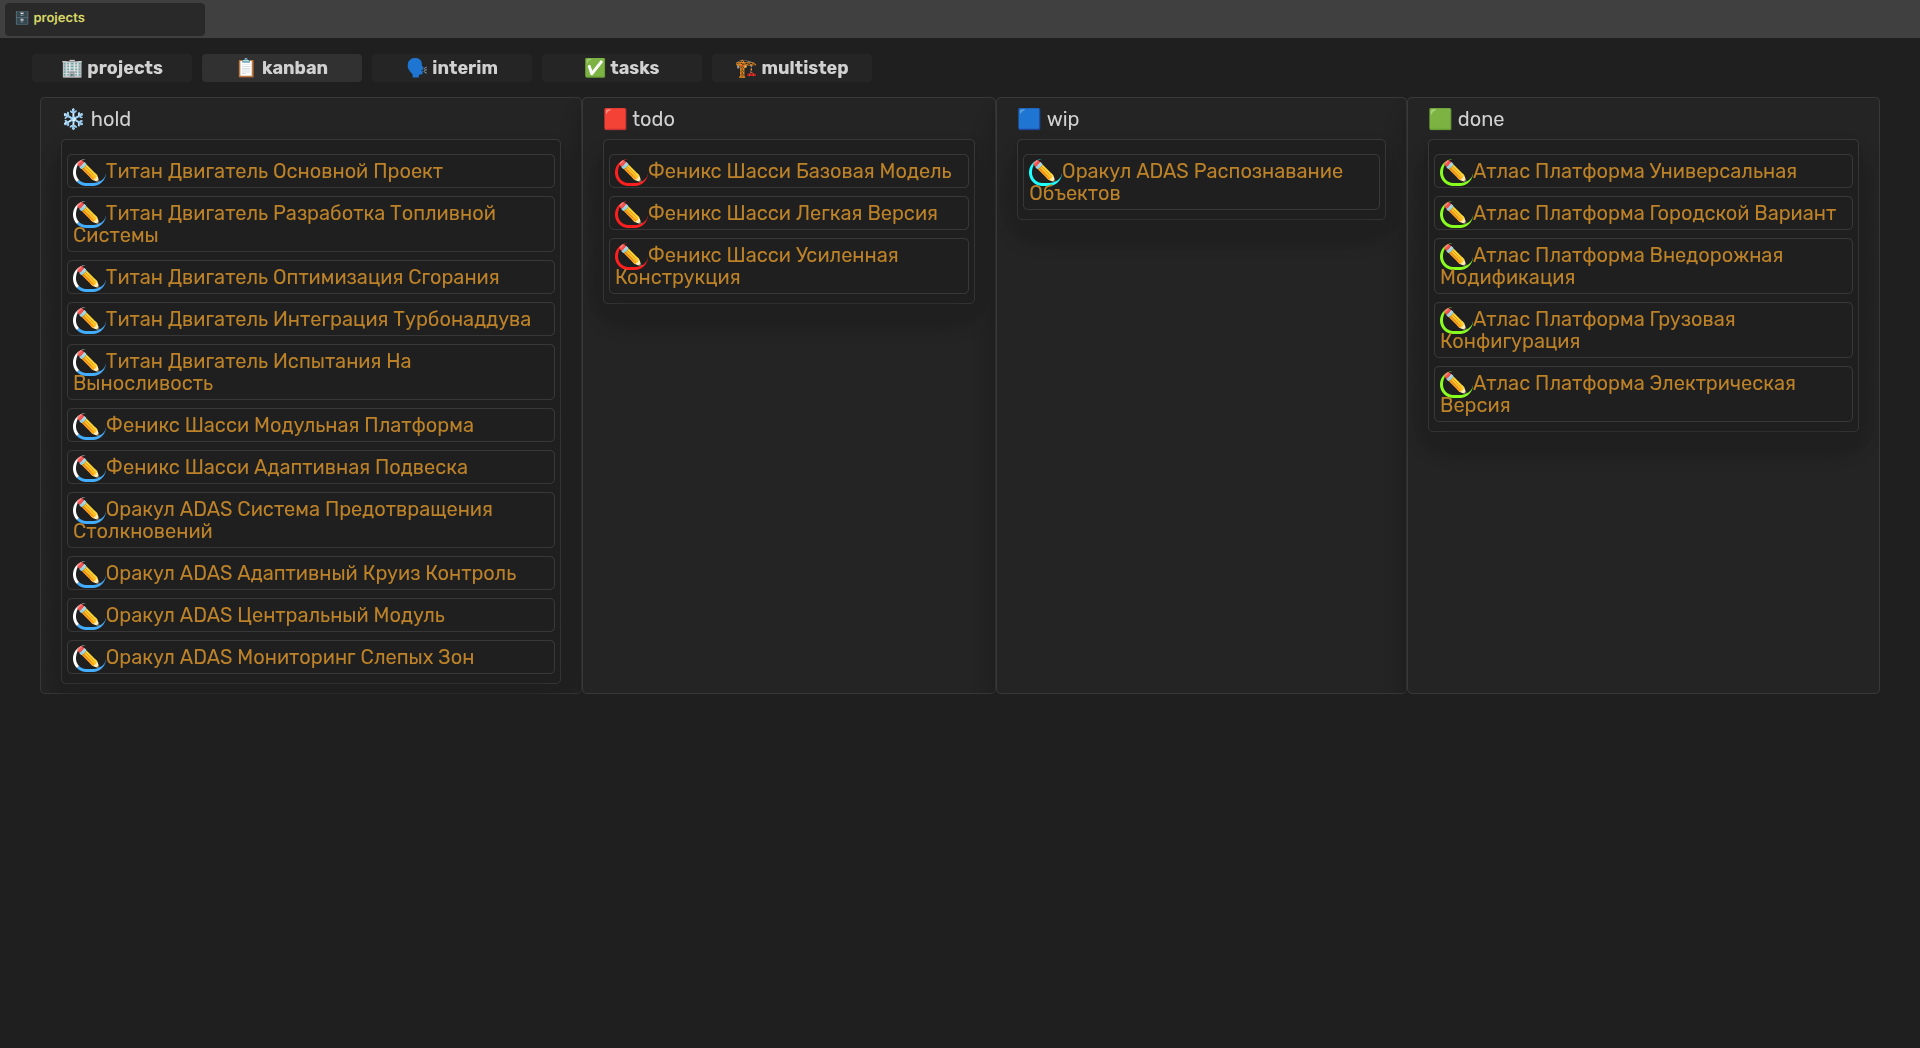
Task: Open Атлас Платформа Электрическая Версия link
Action: click(x=1633, y=384)
